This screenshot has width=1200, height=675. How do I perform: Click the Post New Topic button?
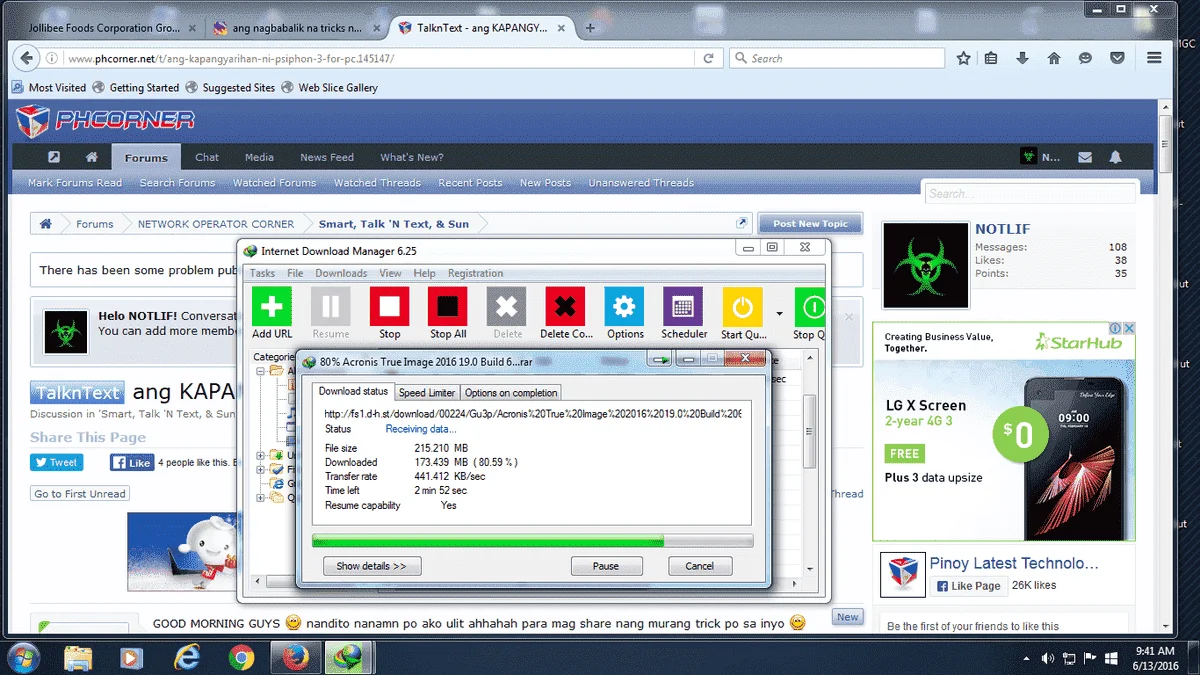tap(810, 224)
